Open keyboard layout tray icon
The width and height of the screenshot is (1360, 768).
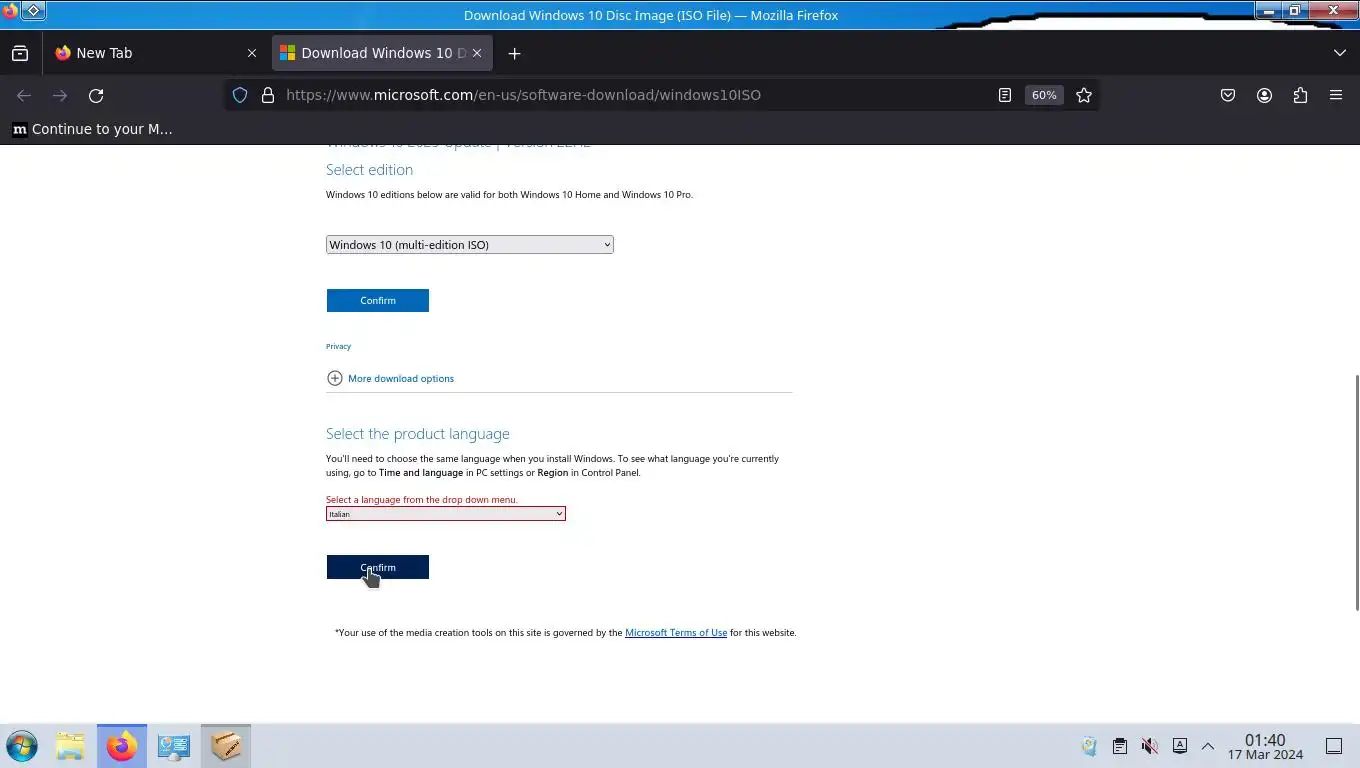click(1180, 746)
